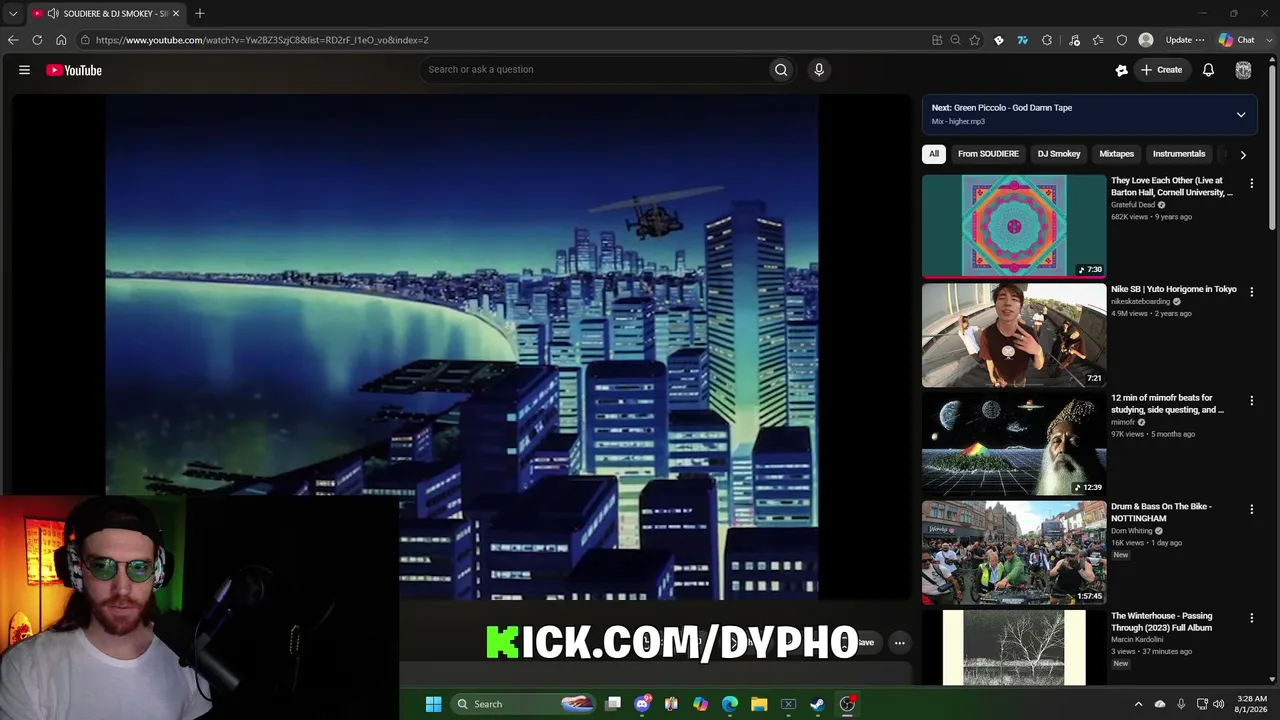This screenshot has height=720, width=1280.
Task: Visit the mimofr channel link
Action: click(1123, 422)
